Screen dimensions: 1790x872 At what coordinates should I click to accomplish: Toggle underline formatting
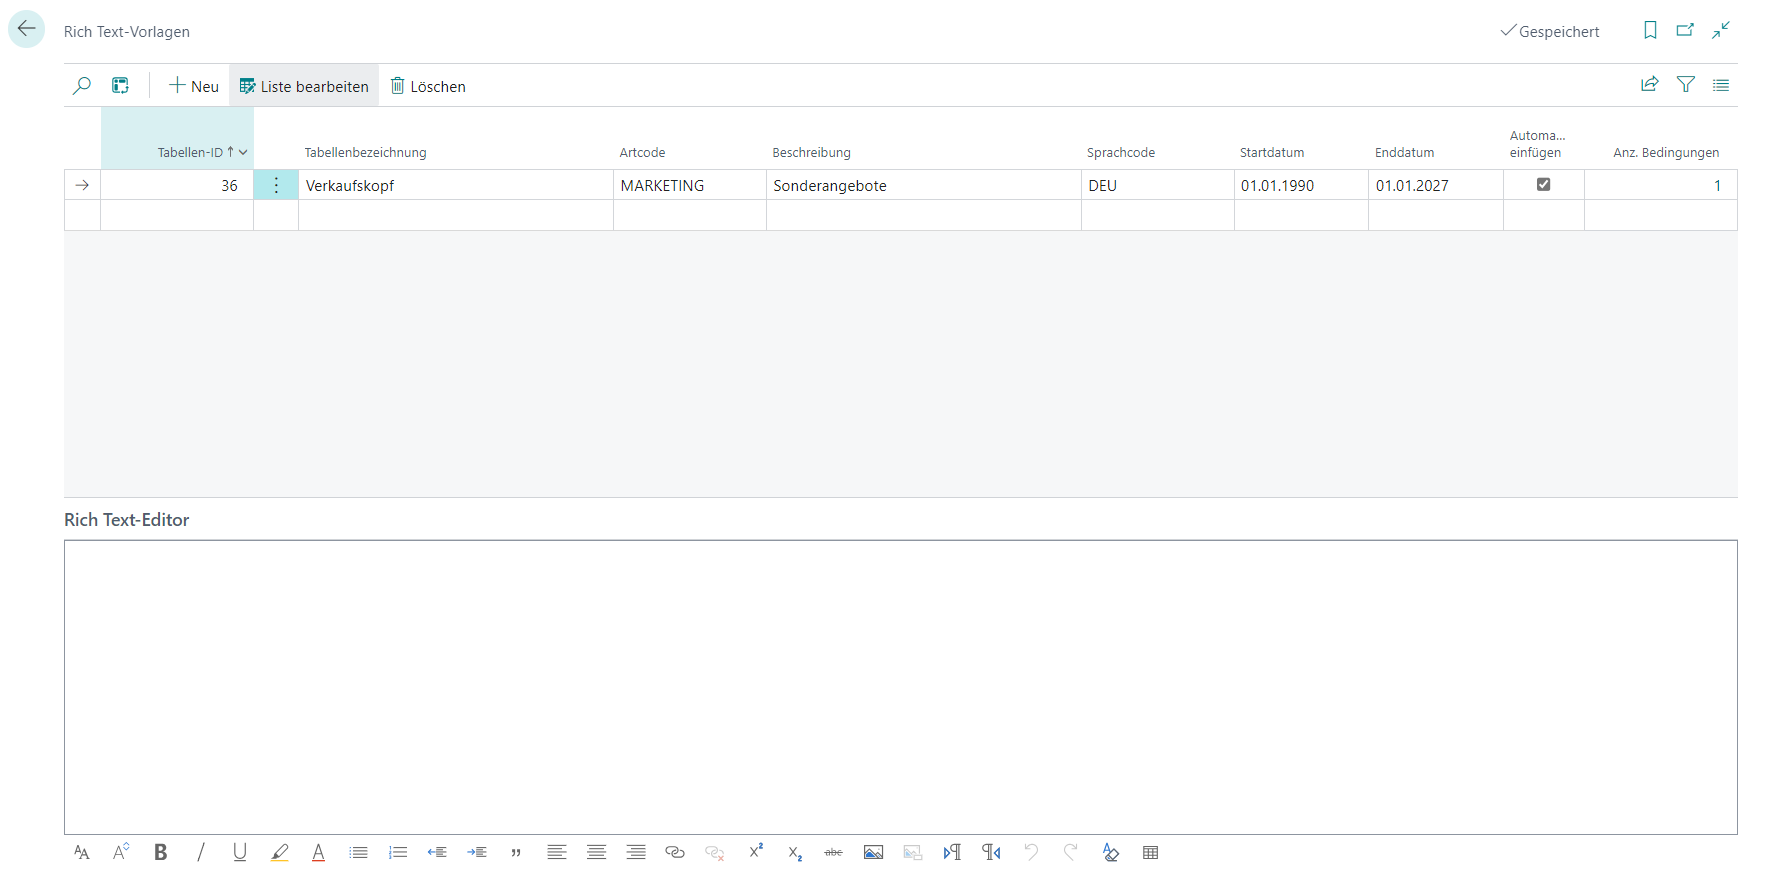pos(240,852)
